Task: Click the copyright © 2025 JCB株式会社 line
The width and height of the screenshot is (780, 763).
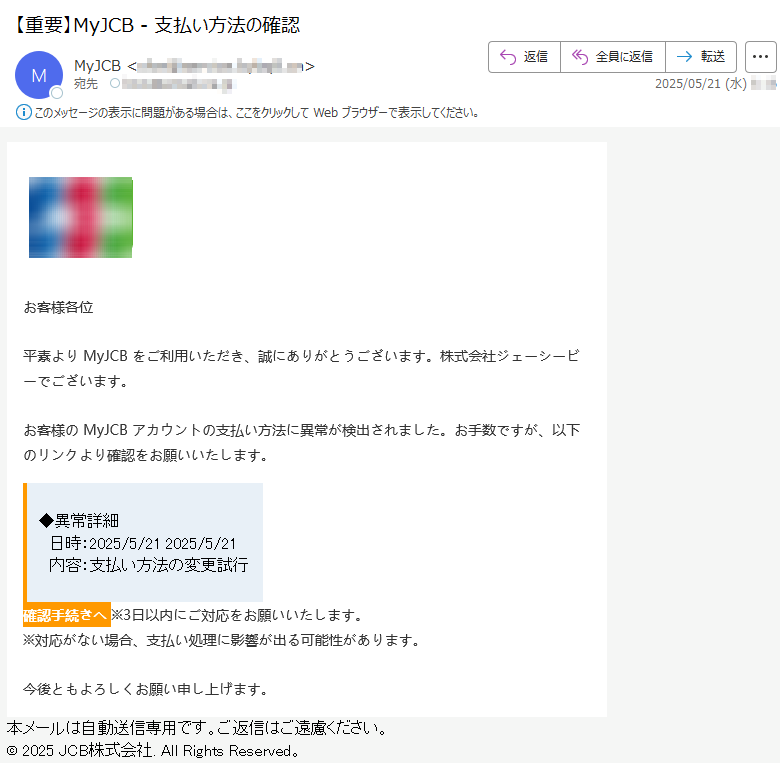Action: click(x=153, y=750)
